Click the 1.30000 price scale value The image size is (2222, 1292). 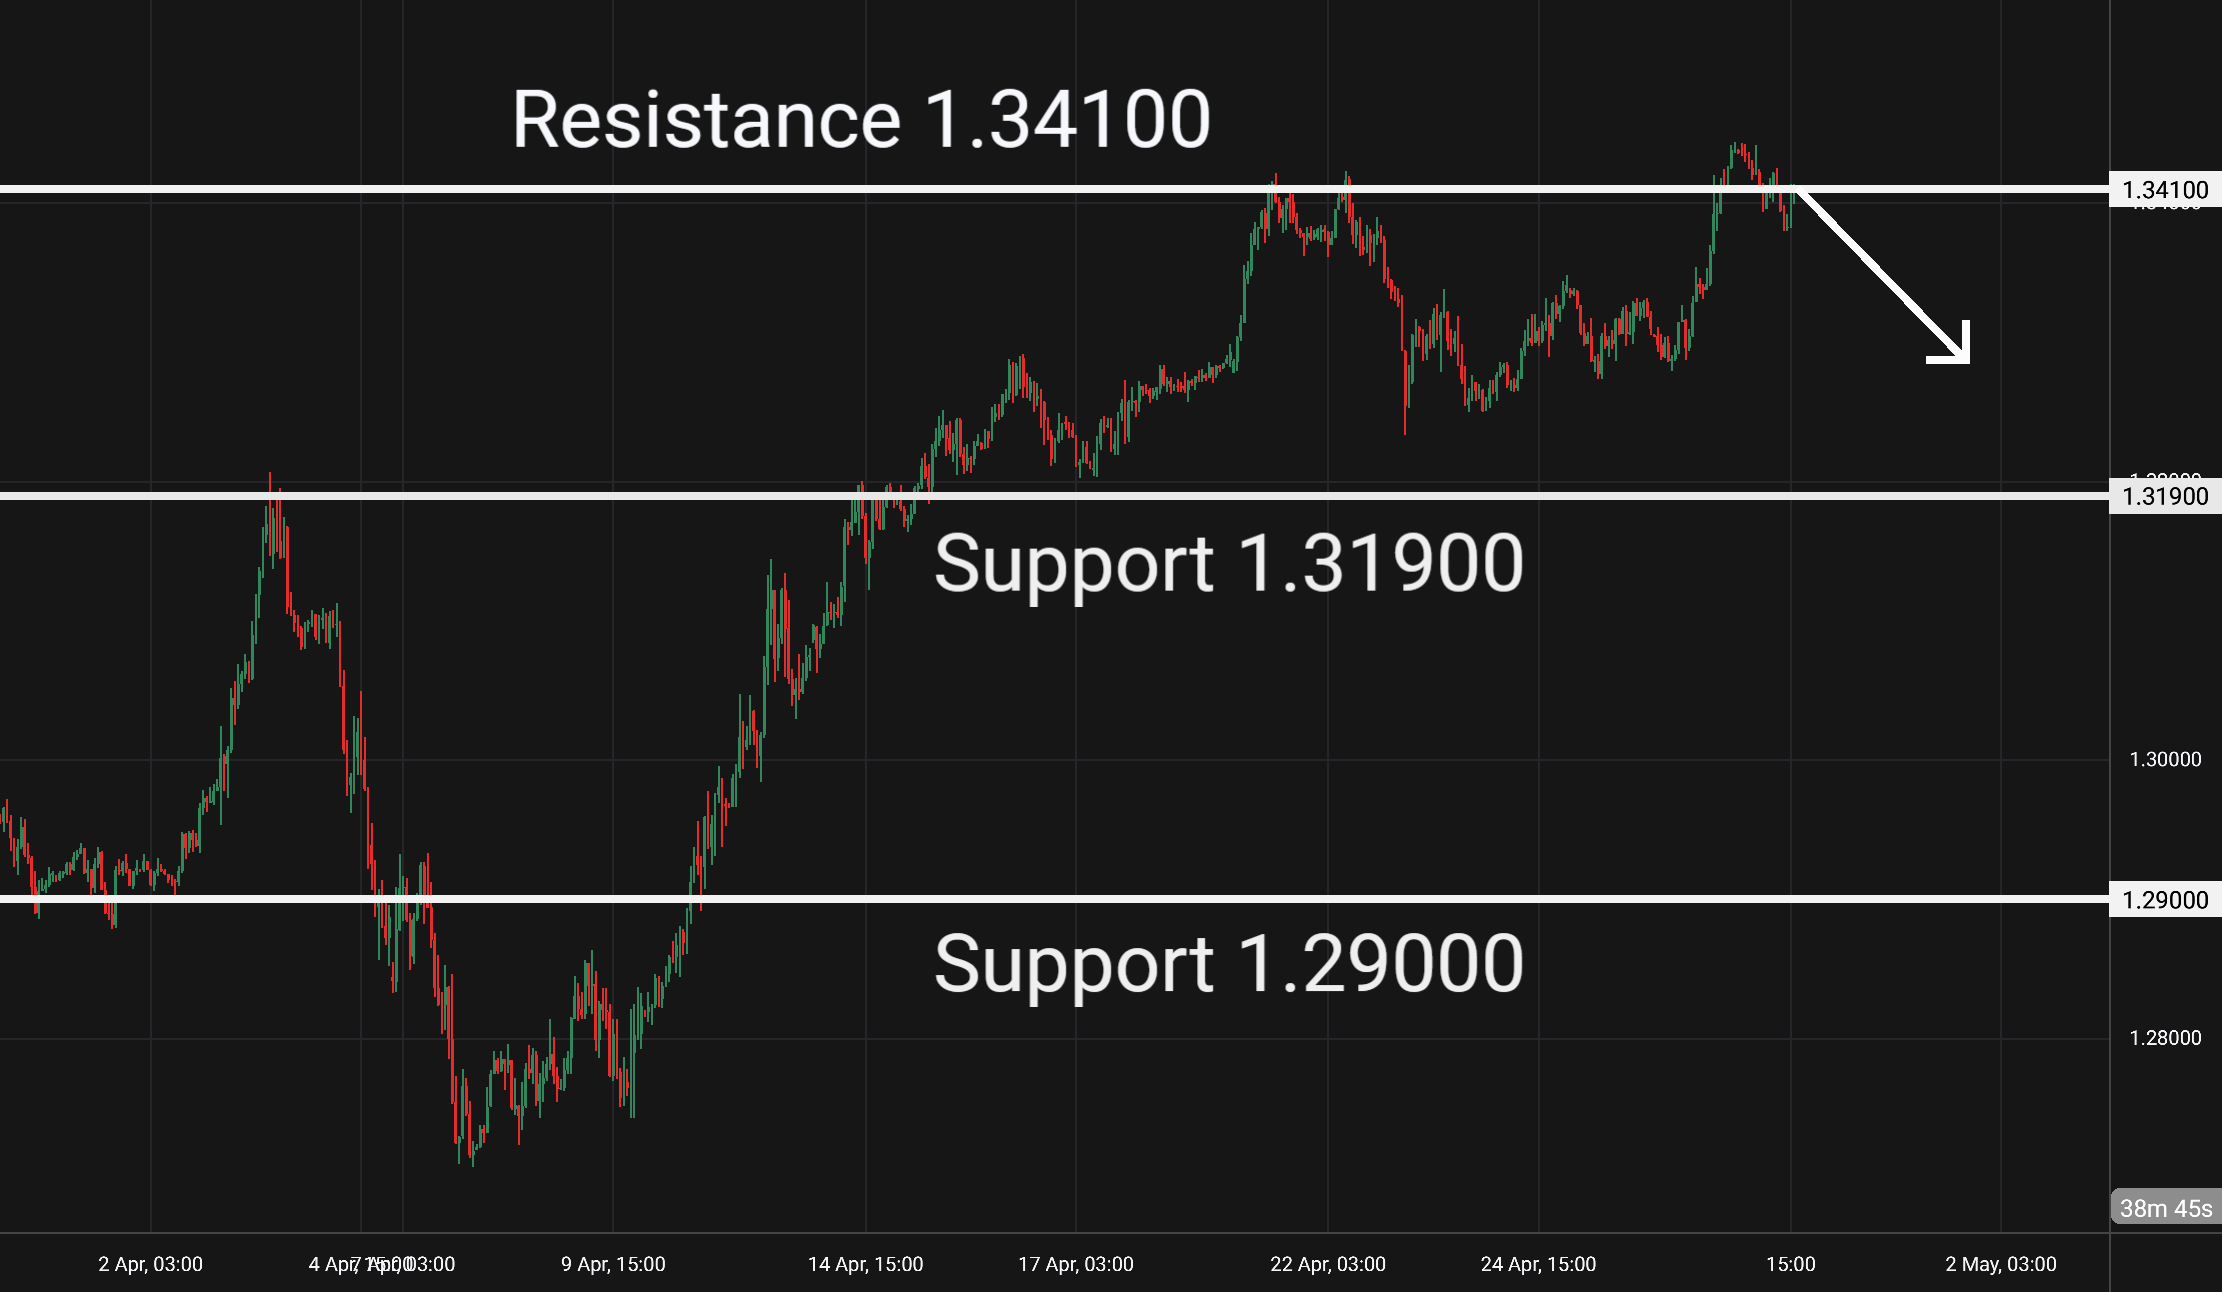[2165, 760]
